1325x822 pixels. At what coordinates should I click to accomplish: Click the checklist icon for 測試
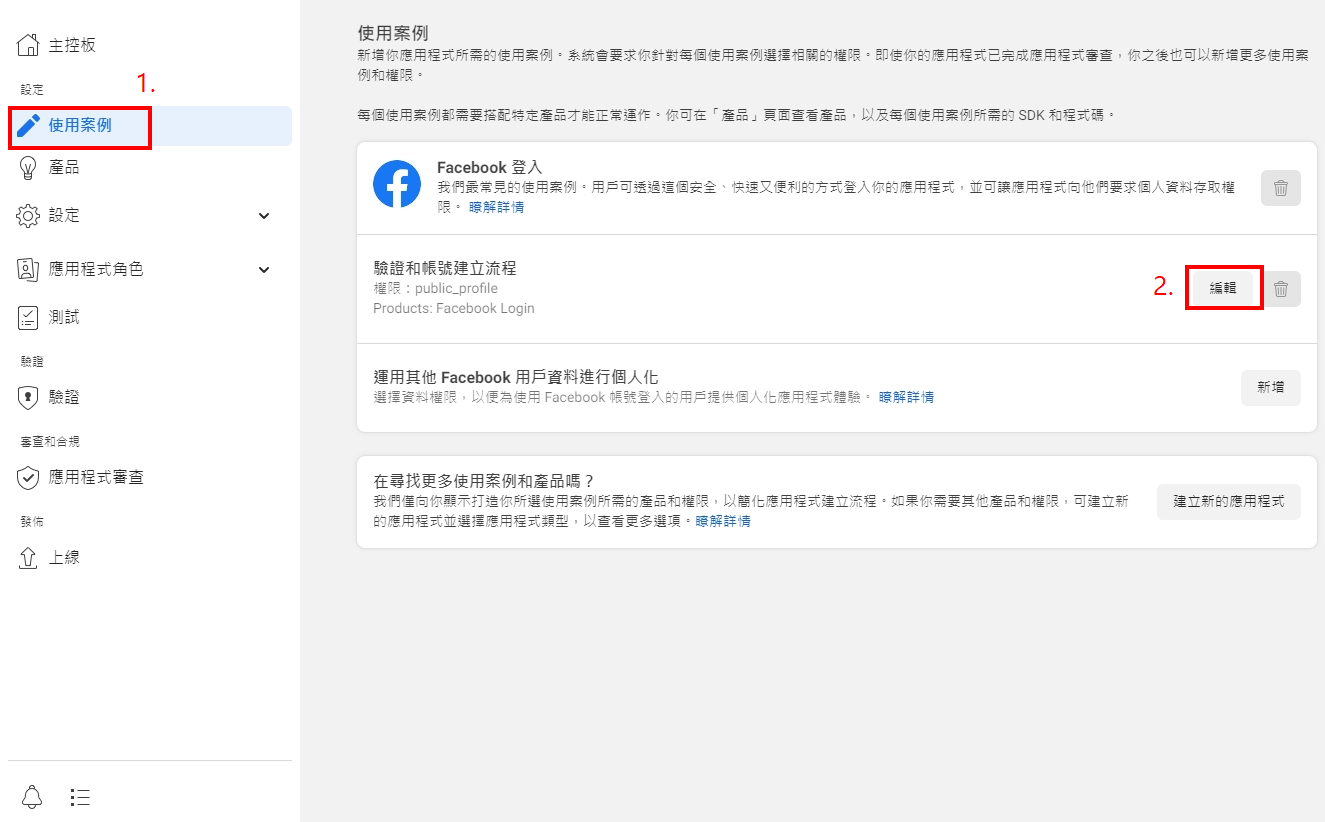tap(29, 317)
